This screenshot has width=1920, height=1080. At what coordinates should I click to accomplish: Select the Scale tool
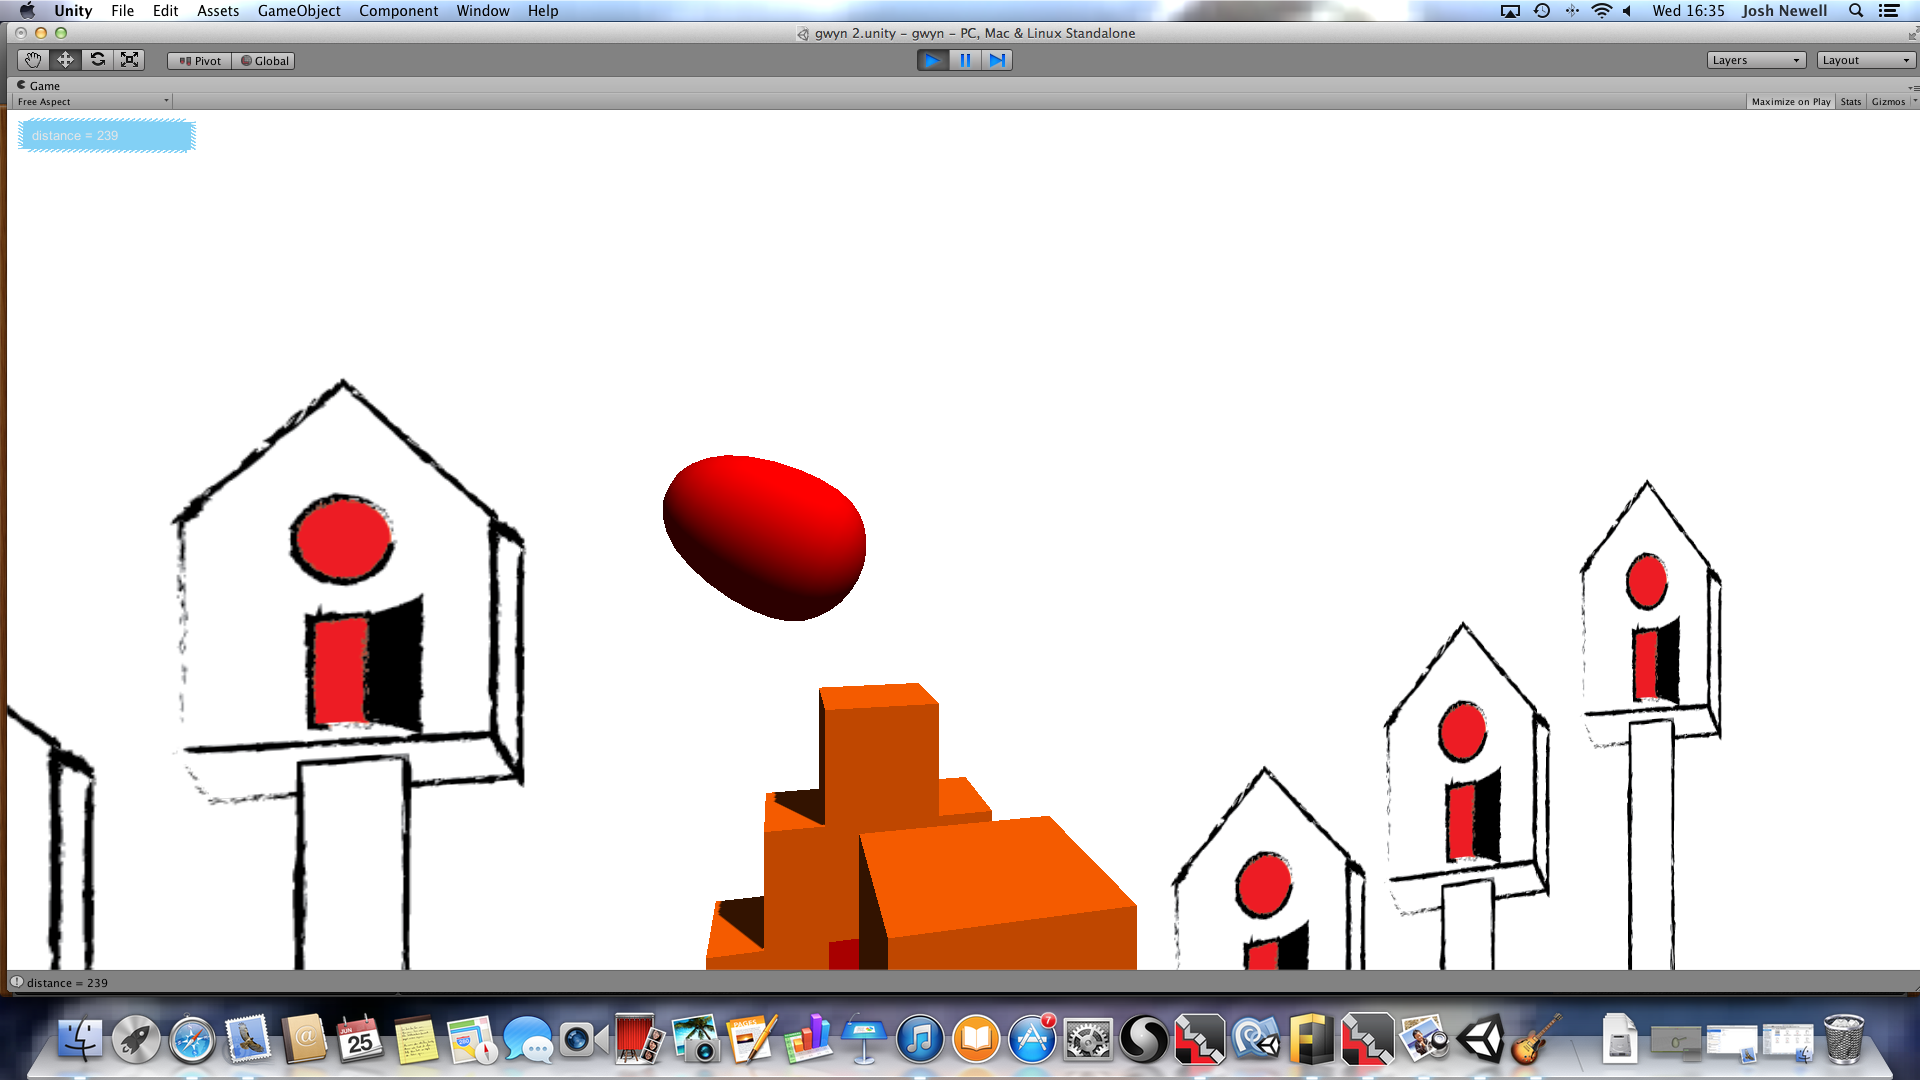click(130, 60)
